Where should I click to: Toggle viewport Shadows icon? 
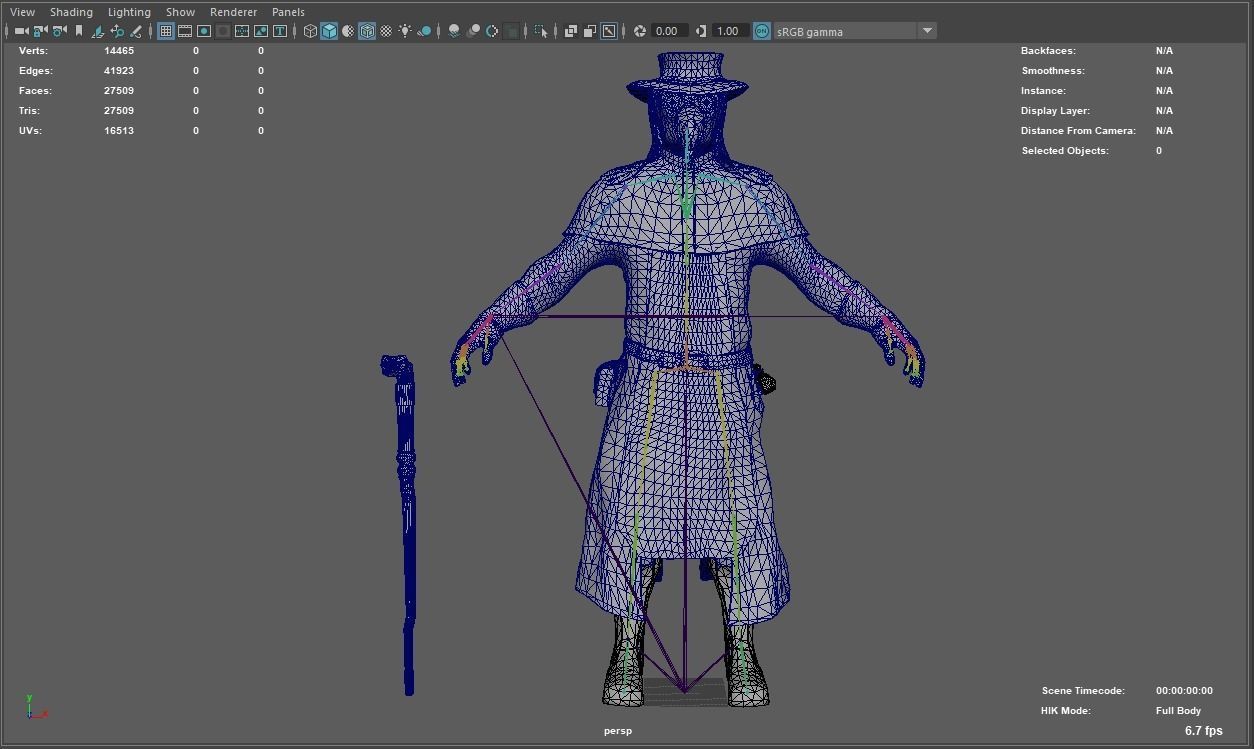pyautogui.click(x=424, y=31)
